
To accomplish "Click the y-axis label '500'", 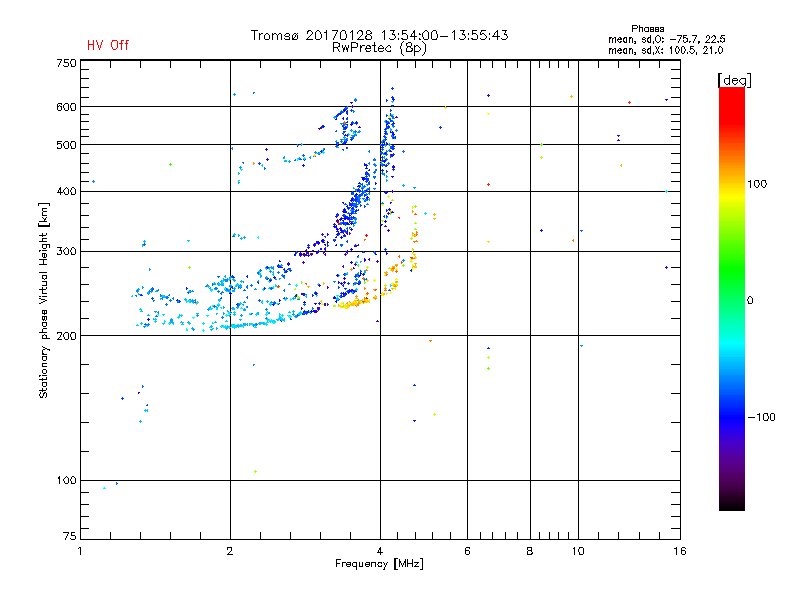I will click(x=66, y=145).
